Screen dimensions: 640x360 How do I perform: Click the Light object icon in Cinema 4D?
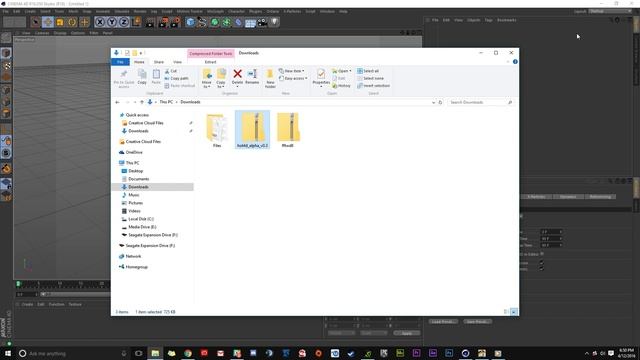(x=275, y=22)
